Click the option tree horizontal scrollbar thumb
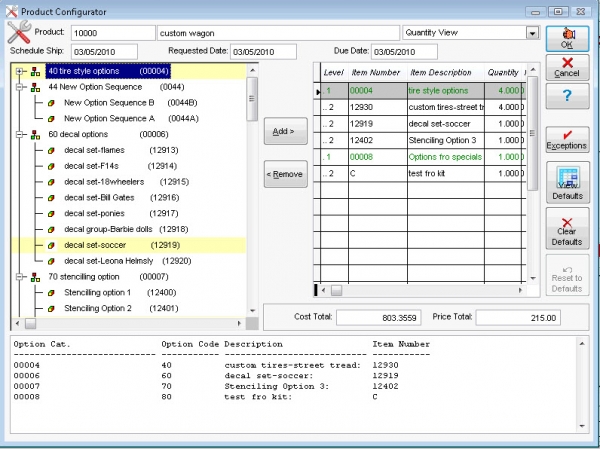 (30, 324)
